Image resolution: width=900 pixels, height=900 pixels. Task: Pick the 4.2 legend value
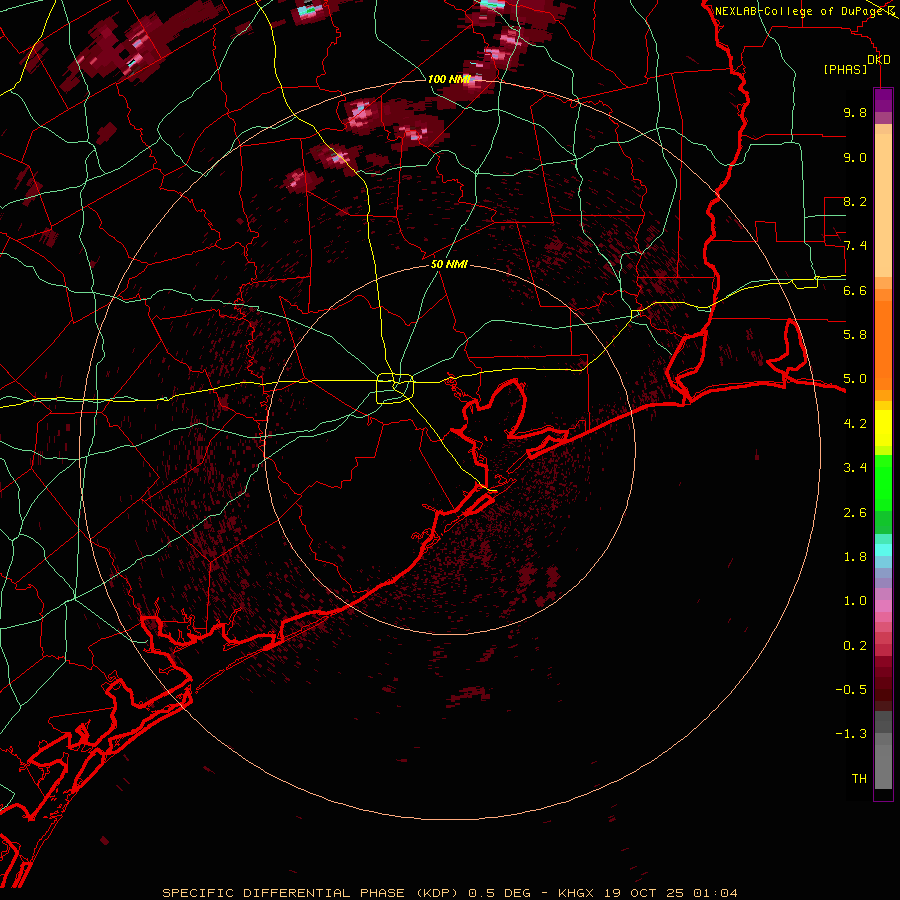855,424
